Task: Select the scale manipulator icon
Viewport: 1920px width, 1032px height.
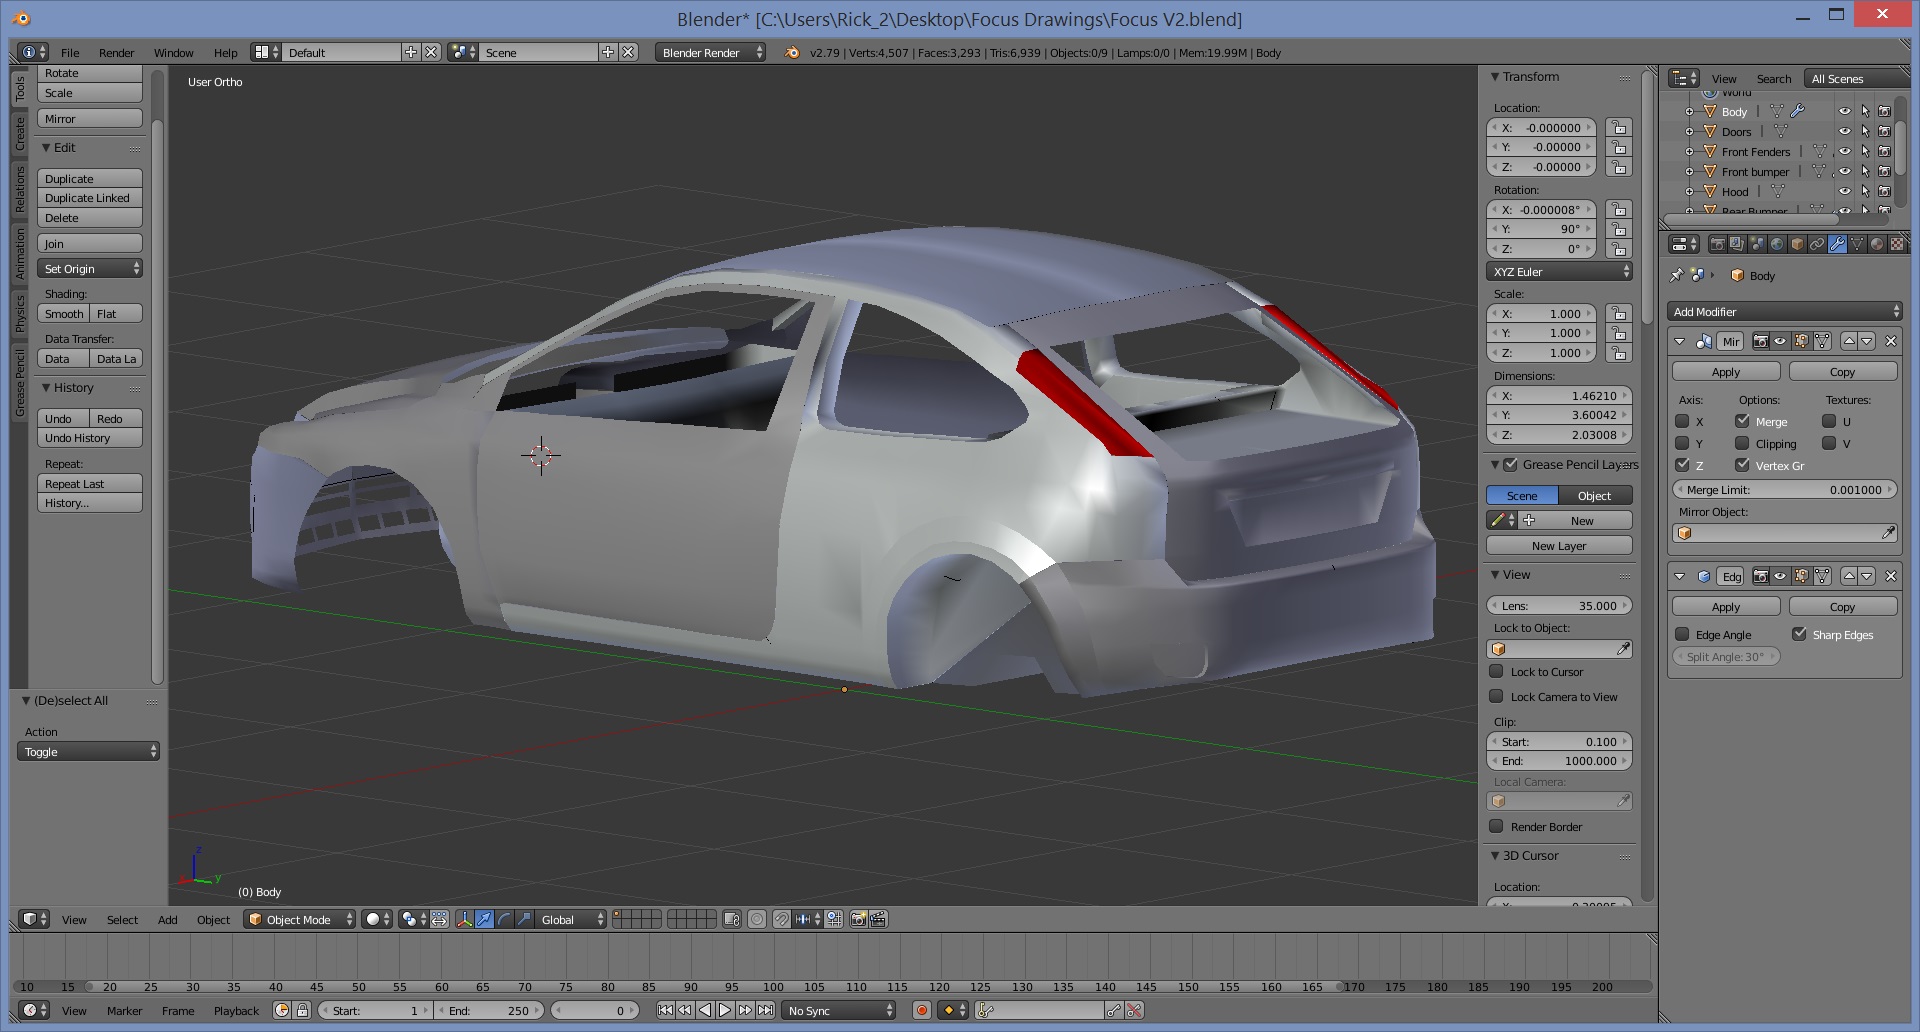Action: coord(524,919)
